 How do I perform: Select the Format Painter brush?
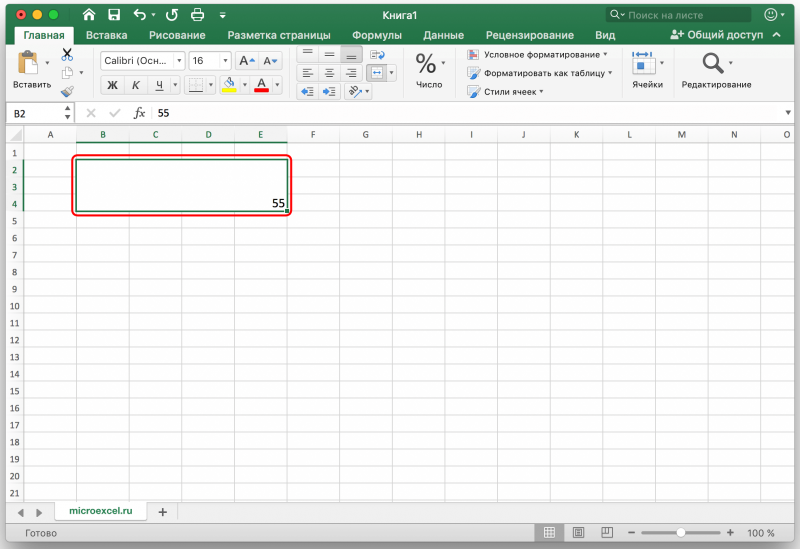[67, 91]
